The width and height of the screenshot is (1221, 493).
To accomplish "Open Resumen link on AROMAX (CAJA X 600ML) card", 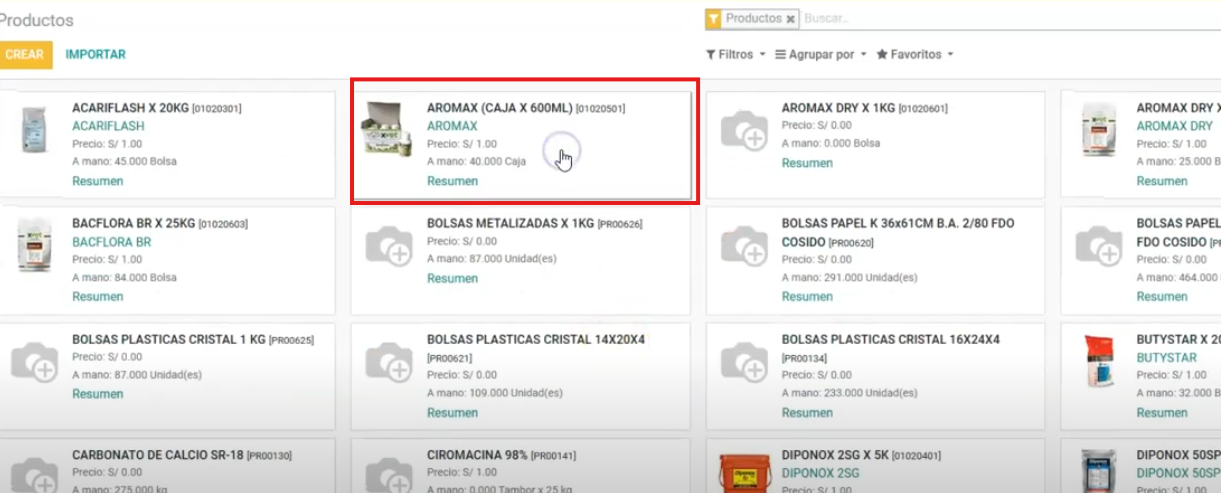I will coord(452,181).
